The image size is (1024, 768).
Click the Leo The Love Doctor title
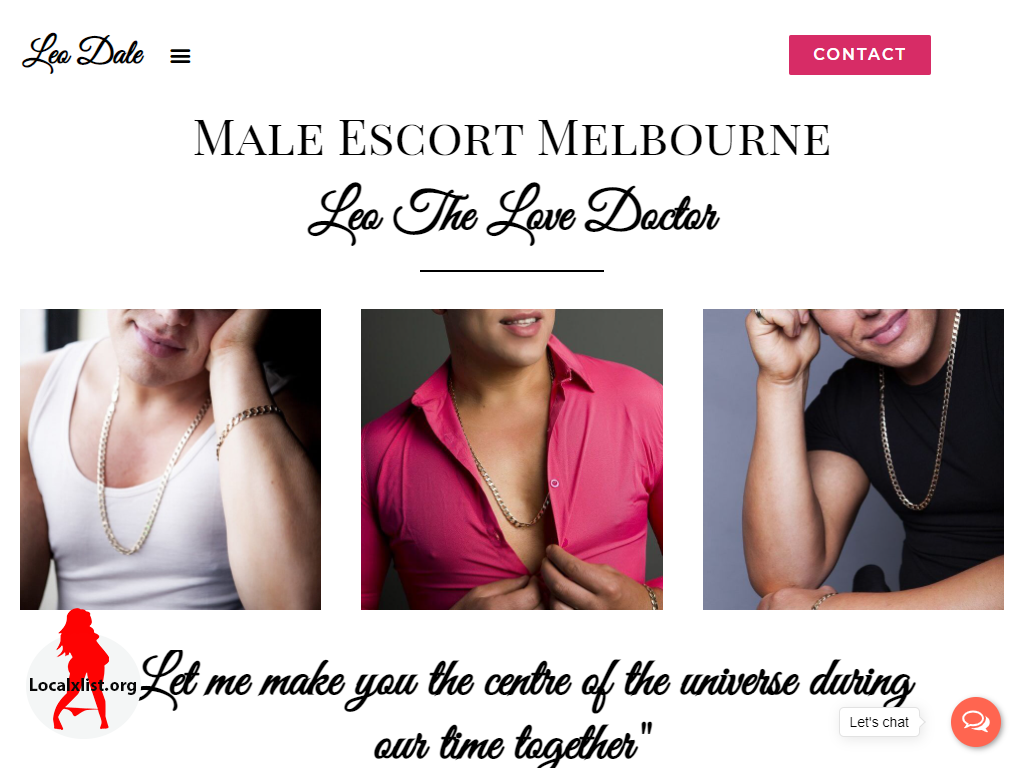point(513,214)
